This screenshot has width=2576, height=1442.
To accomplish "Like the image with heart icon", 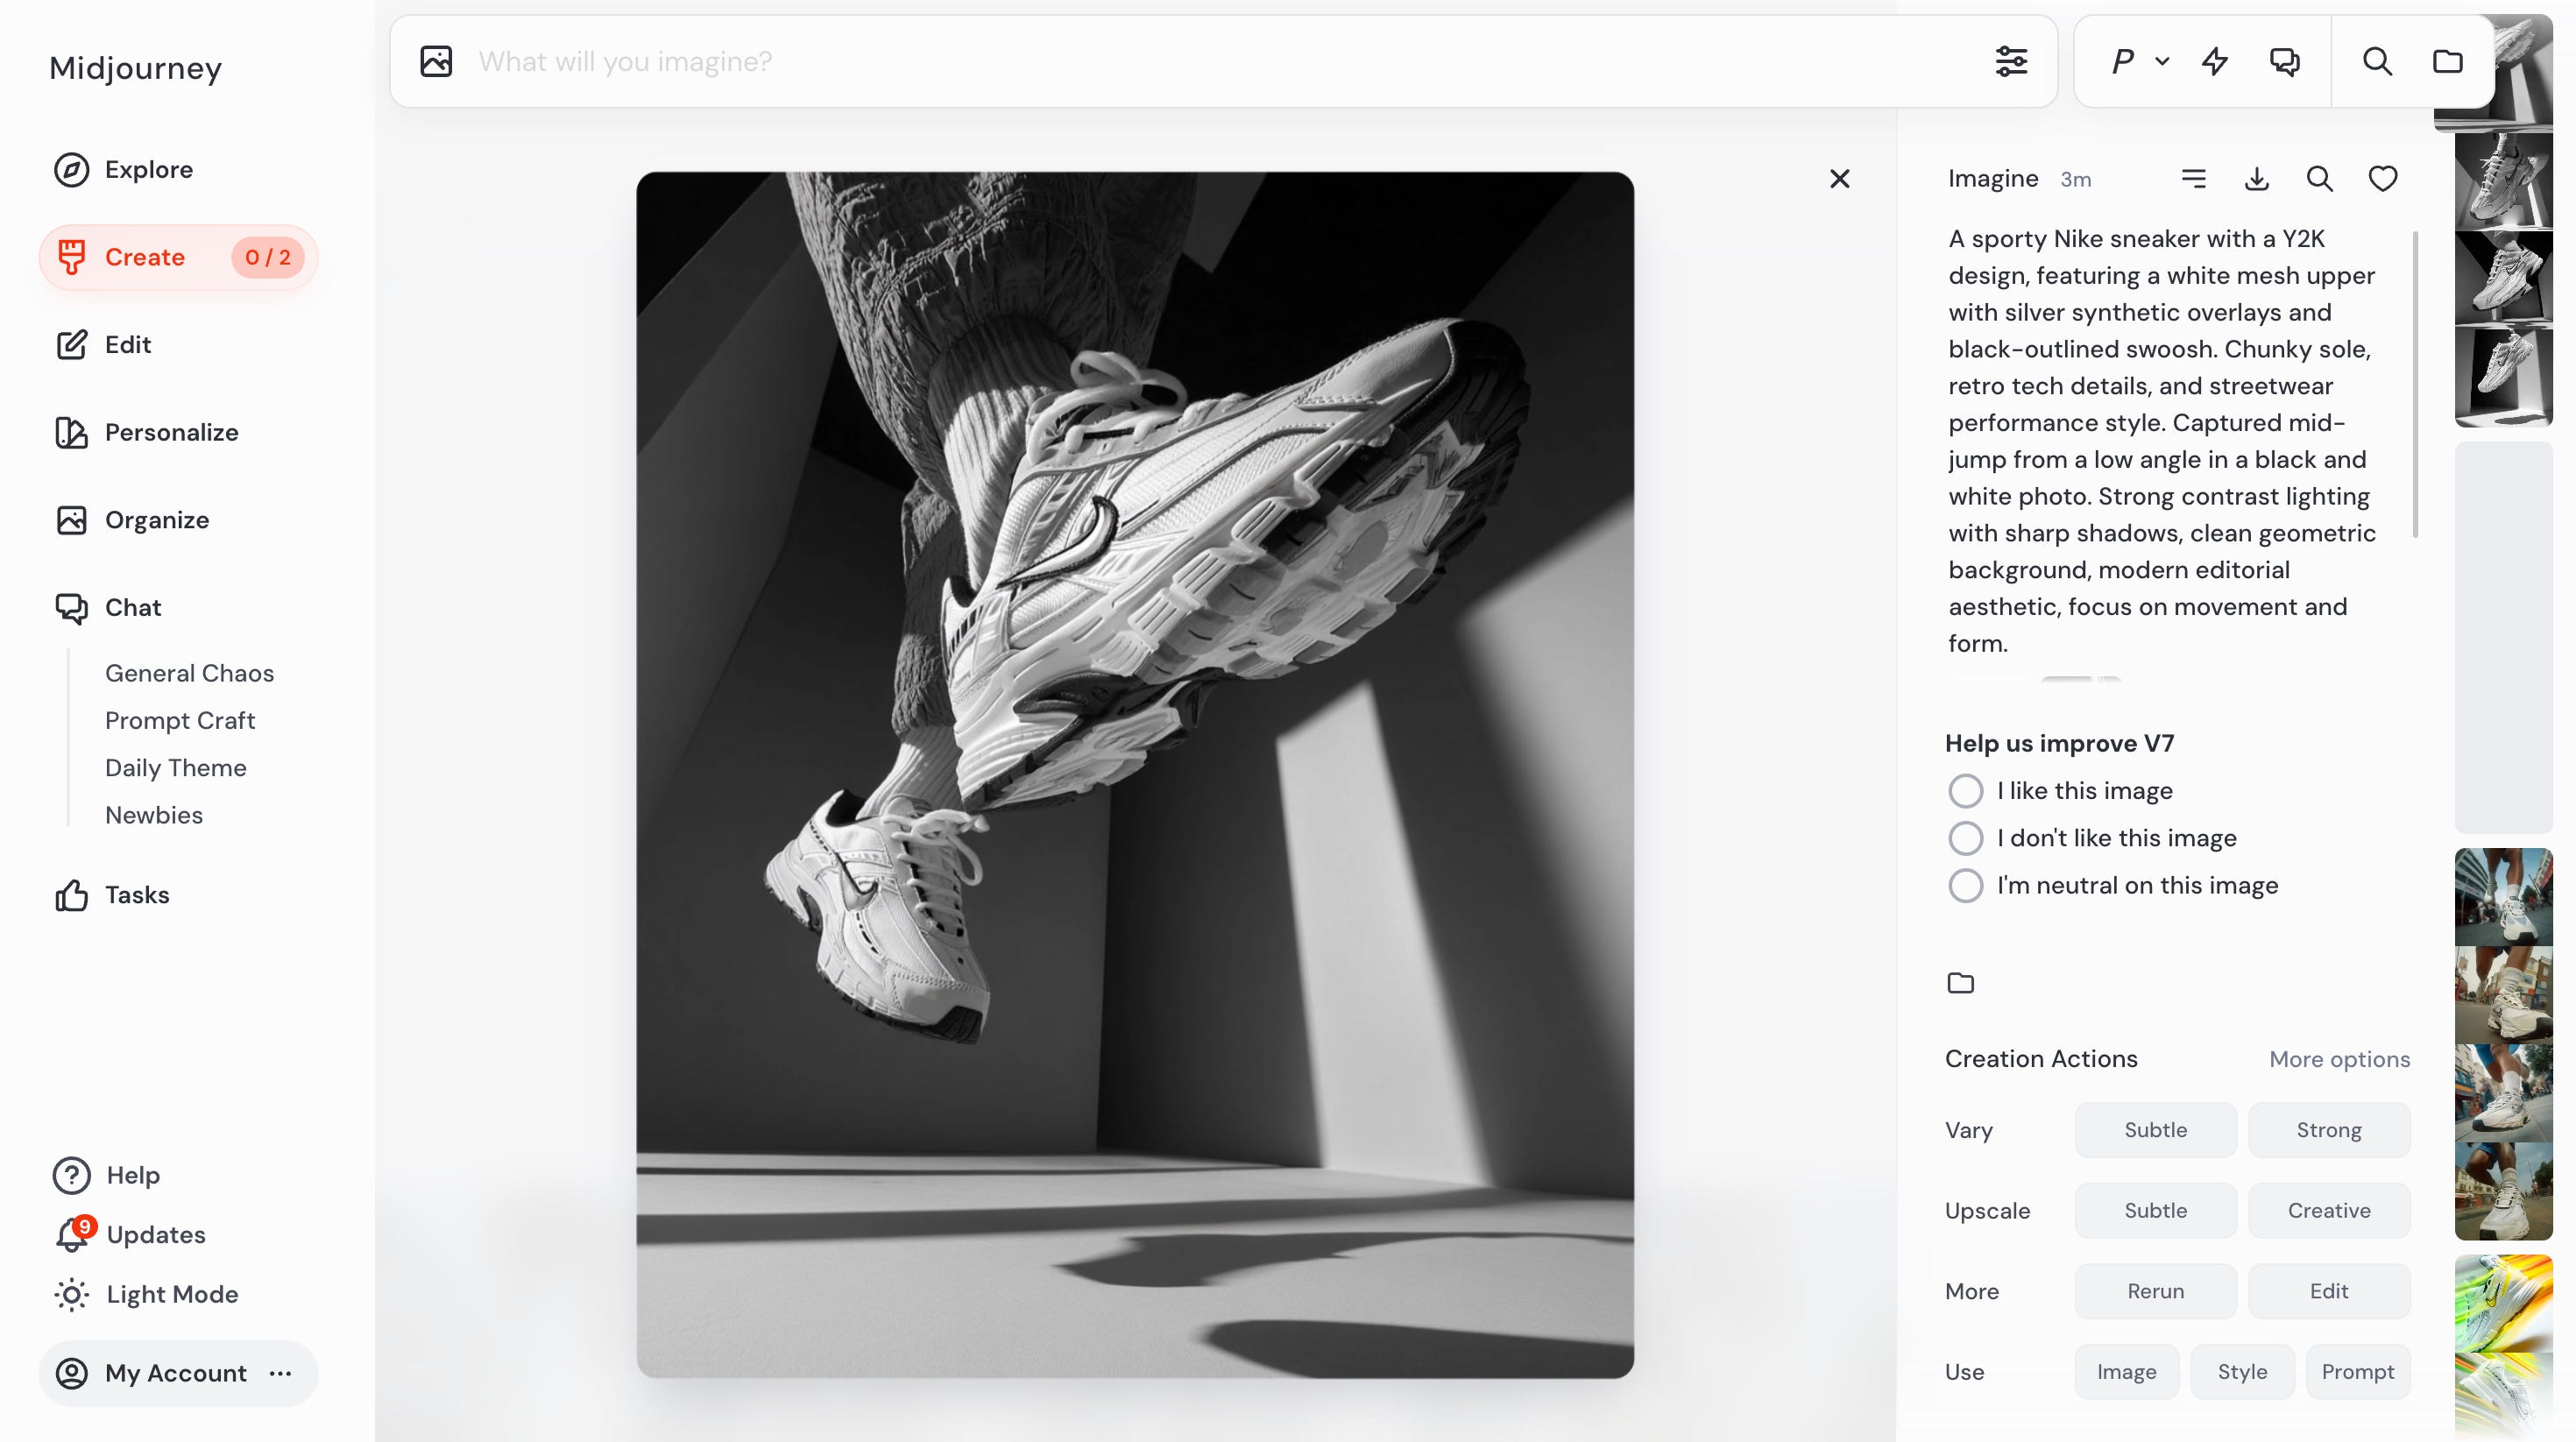I will point(2382,179).
